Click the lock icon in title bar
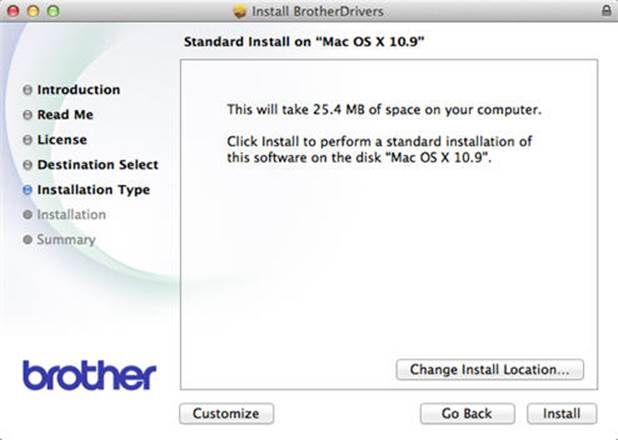This screenshot has height=440, width=618. coord(606,10)
